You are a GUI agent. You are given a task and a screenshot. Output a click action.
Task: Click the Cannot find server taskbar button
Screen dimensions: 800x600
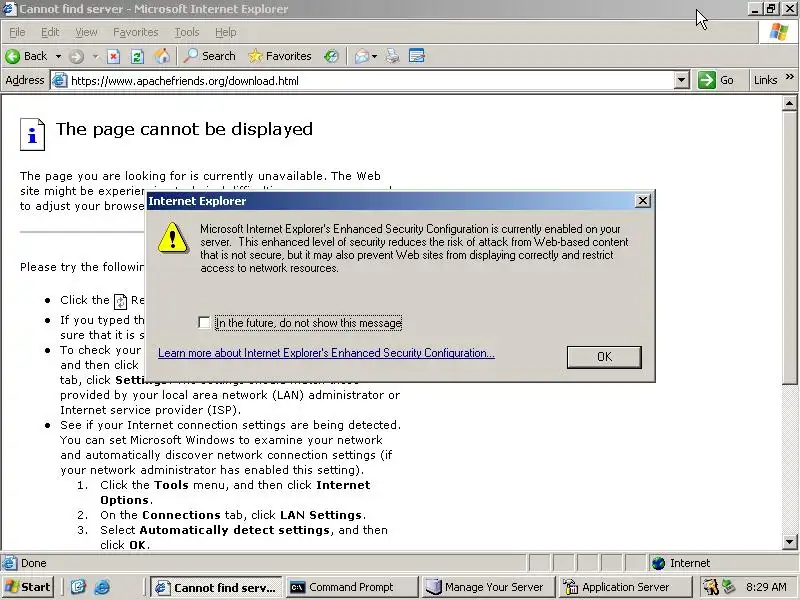(x=216, y=587)
